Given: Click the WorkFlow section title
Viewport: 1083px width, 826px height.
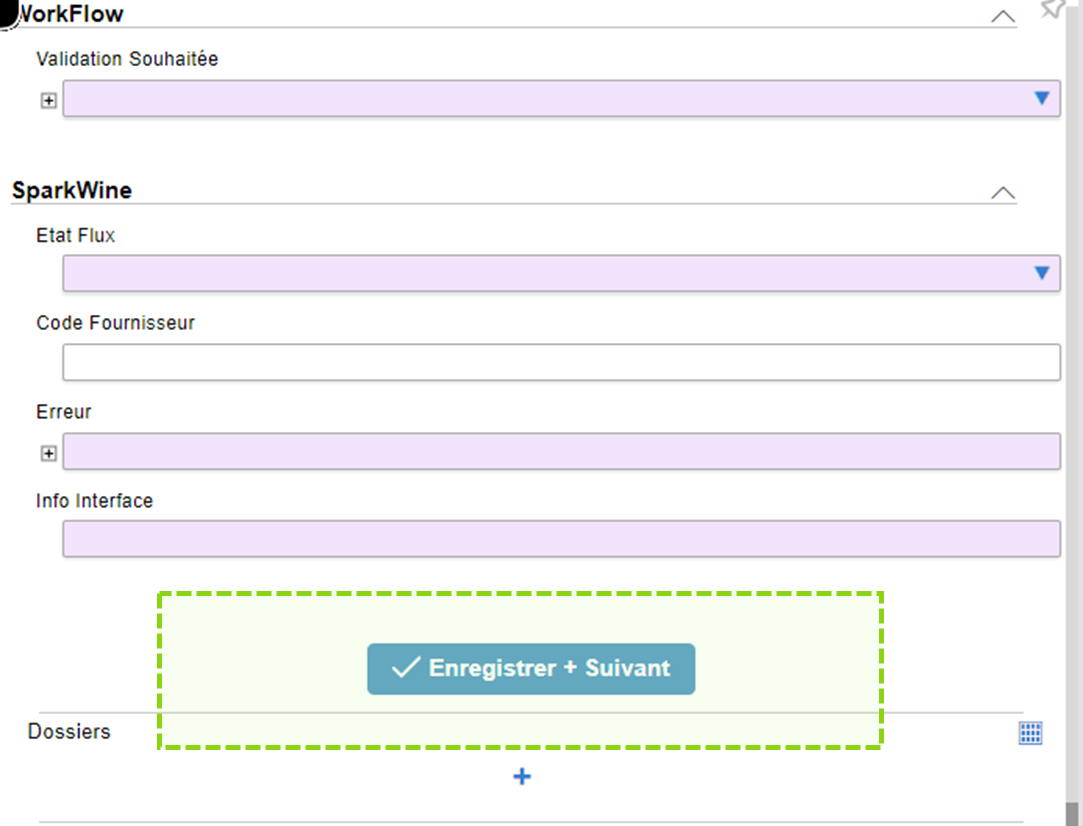Looking at the screenshot, I should tap(70, 14).
